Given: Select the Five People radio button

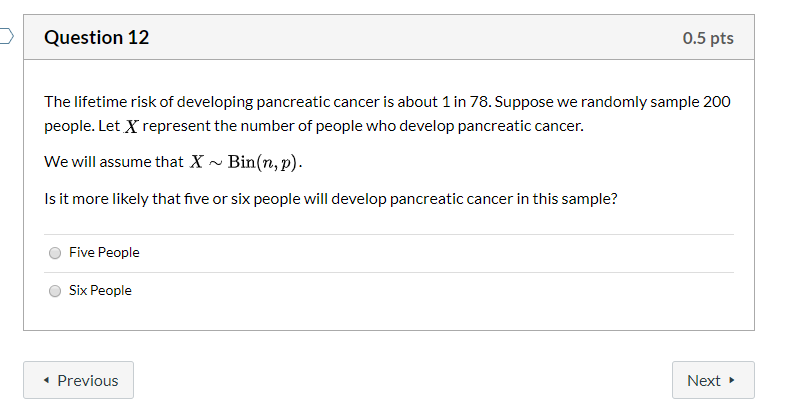Looking at the screenshot, I should coord(55,253).
